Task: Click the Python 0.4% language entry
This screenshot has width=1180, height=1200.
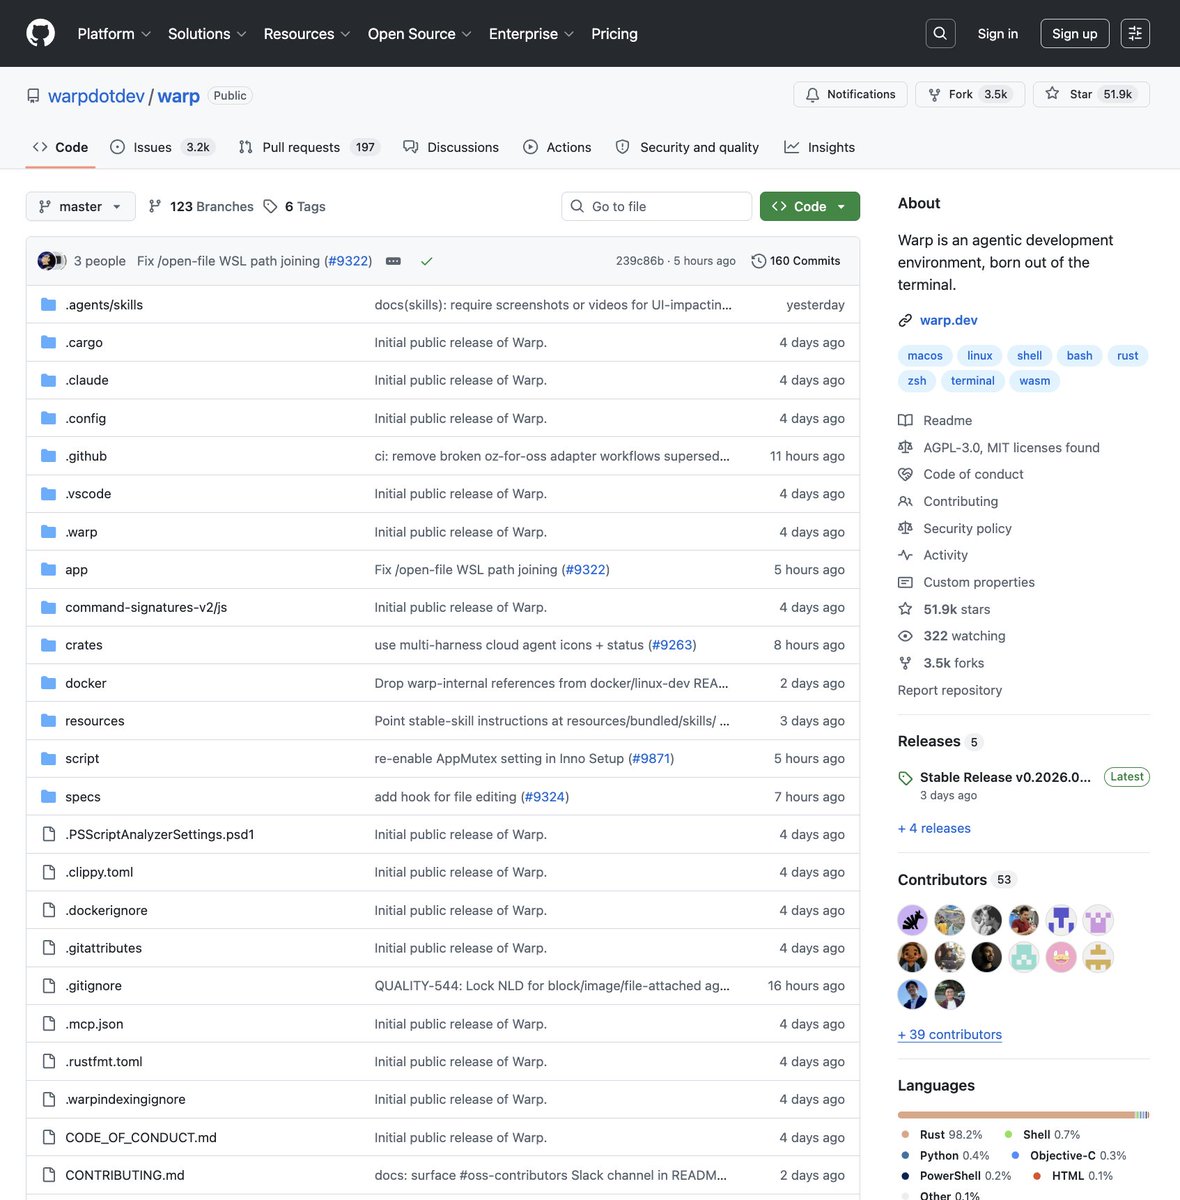Action: point(944,1155)
